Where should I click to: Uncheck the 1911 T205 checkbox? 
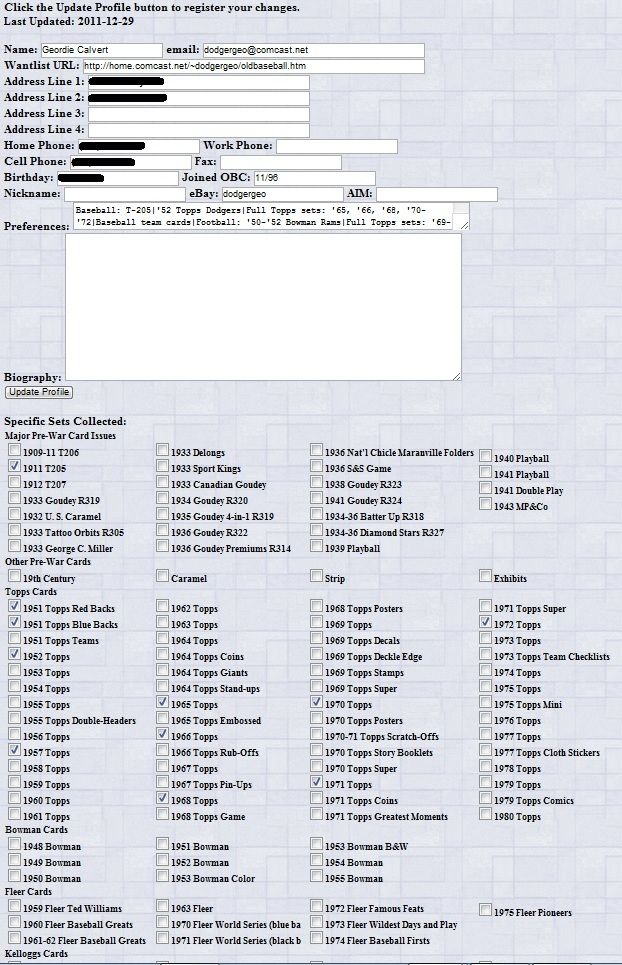(x=14, y=466)
